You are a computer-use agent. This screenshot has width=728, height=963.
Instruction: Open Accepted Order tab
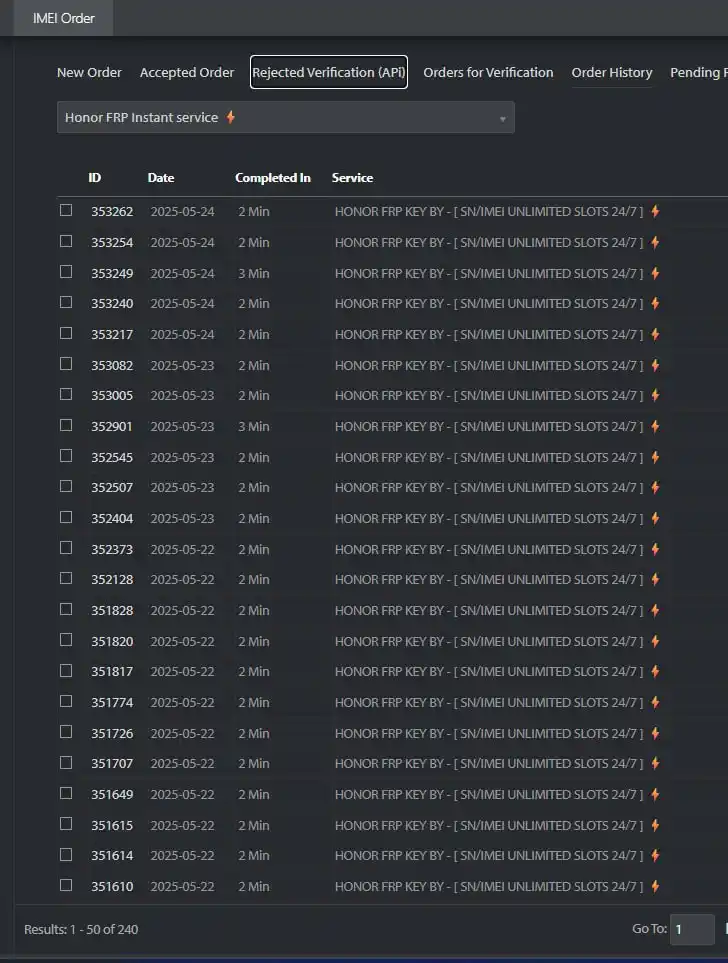tap(187, 72)
